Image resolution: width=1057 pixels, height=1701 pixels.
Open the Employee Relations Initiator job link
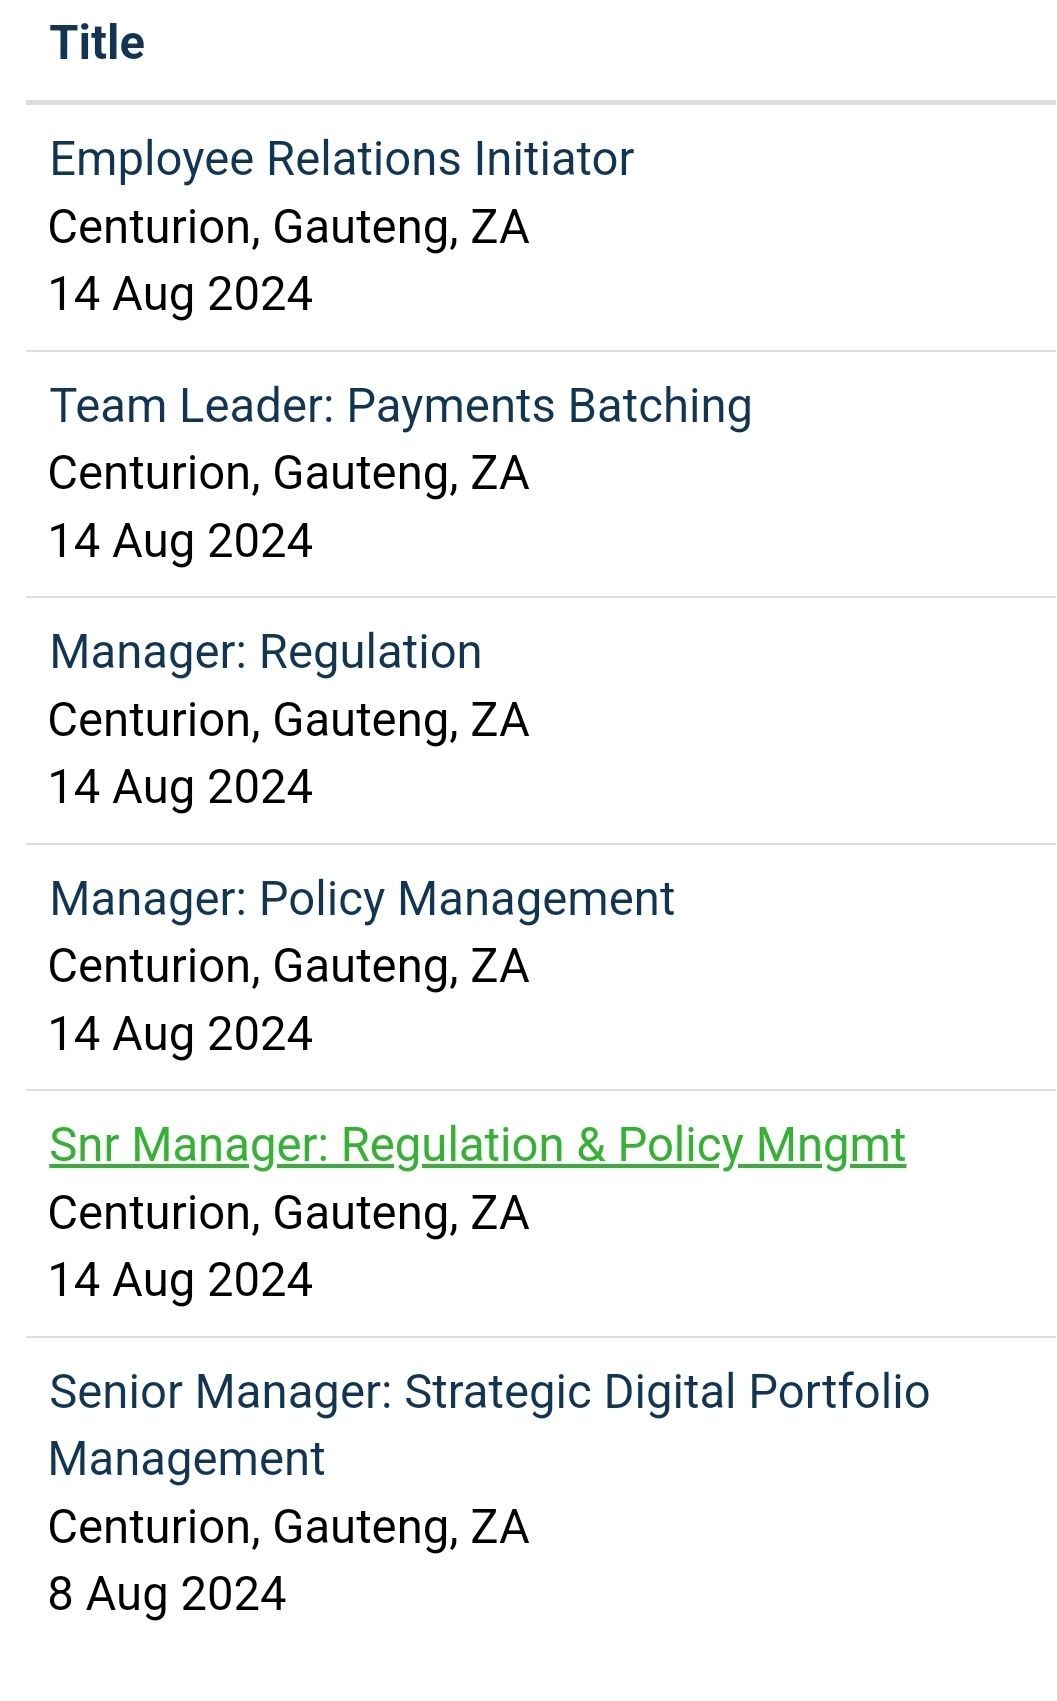(342, 159)
